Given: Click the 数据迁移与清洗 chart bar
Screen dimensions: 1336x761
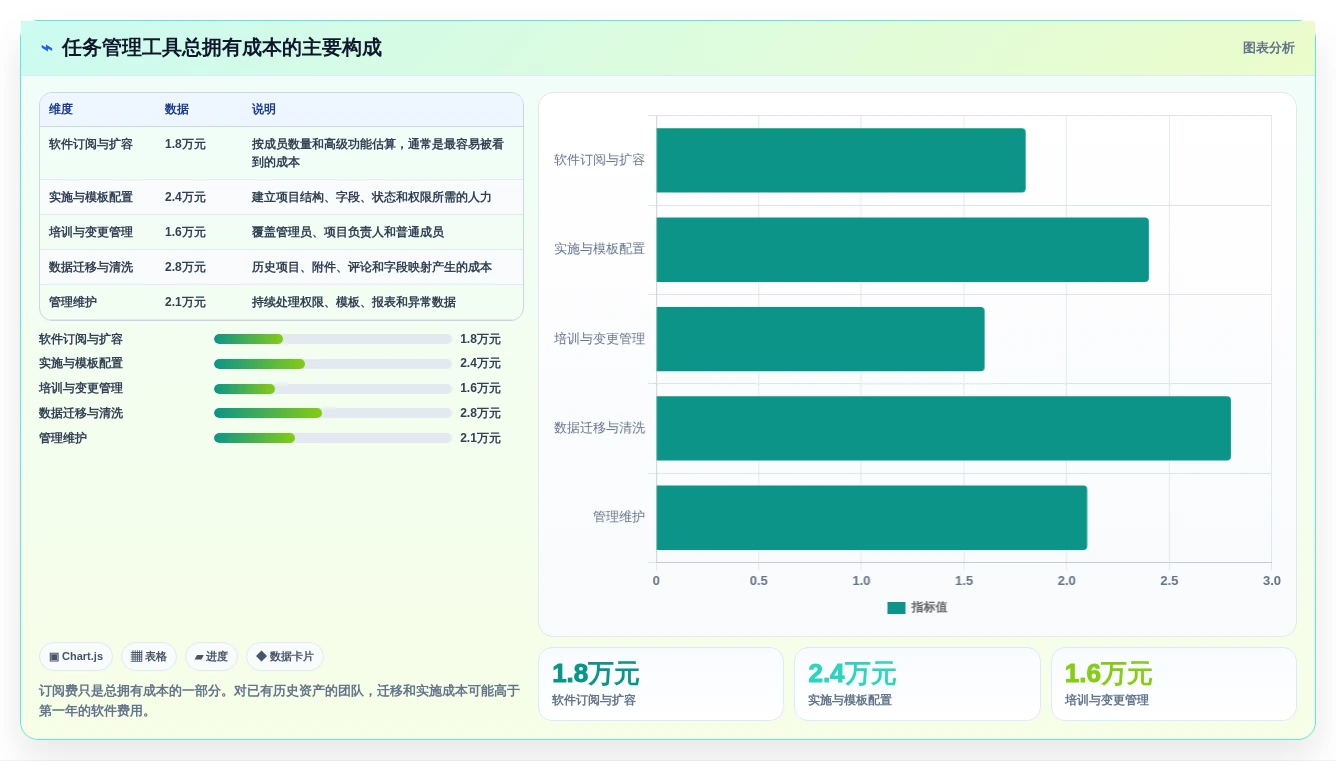Looking at the screenshot, I should pyautogui.click(x=943, y=428).
